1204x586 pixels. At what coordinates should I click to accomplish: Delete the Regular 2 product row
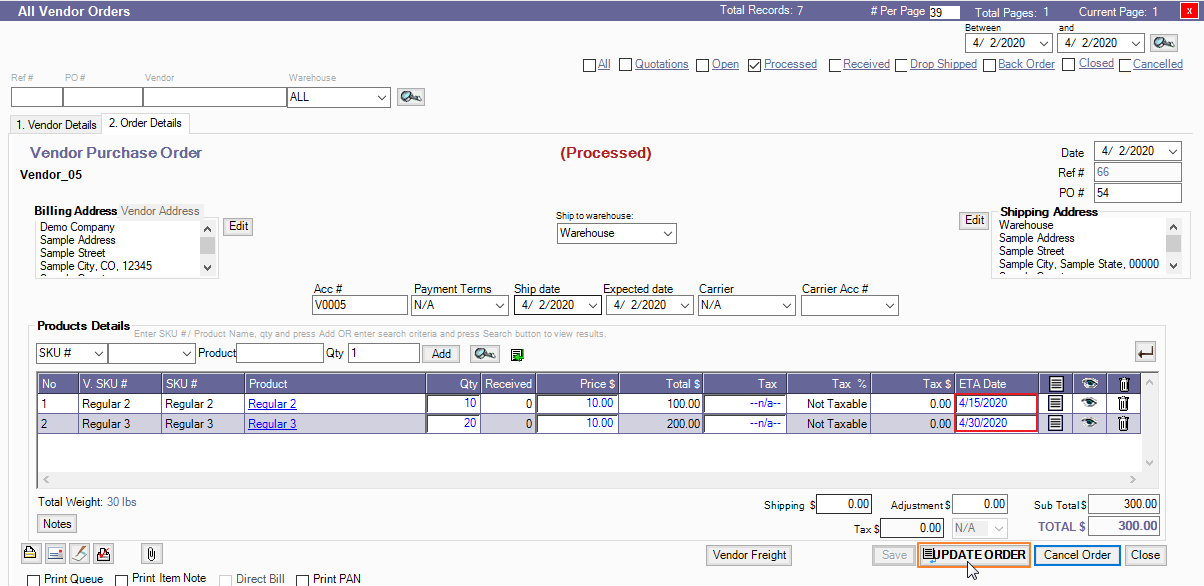coord(1123,404)
